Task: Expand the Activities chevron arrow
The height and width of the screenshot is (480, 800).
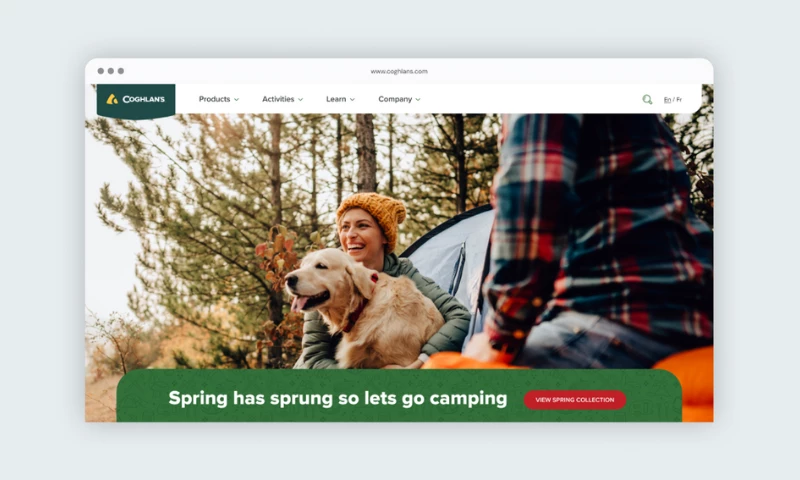Action: pos(301,99)
